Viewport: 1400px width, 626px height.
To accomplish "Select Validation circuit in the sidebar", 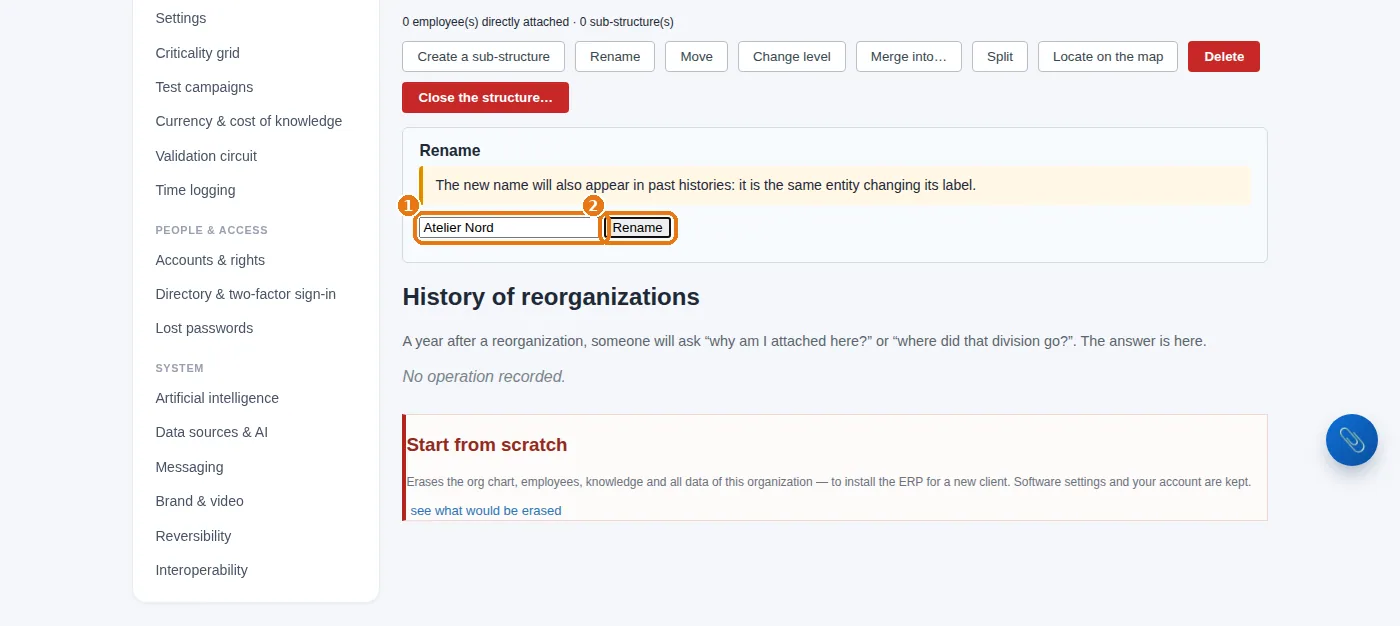I will pyautogui.click(x=206, y=156).
